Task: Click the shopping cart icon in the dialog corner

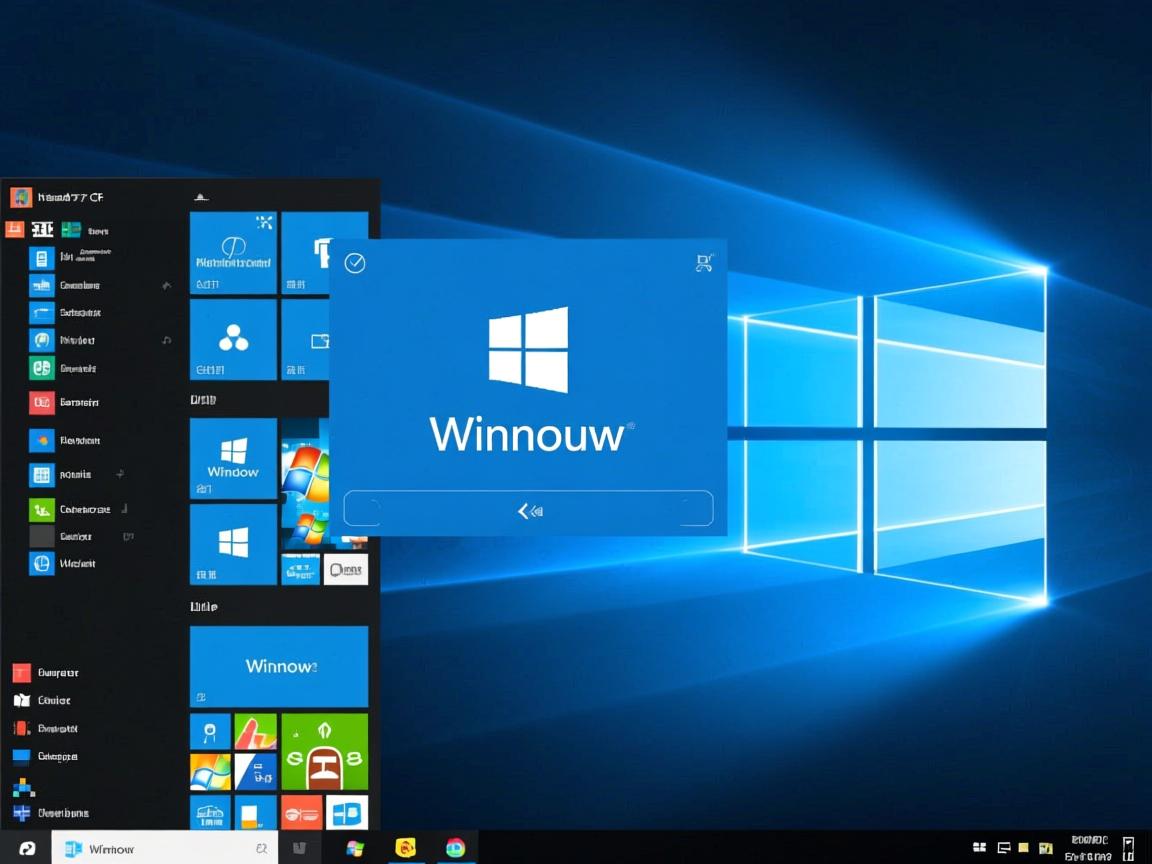Action: [x=703, y=262]
